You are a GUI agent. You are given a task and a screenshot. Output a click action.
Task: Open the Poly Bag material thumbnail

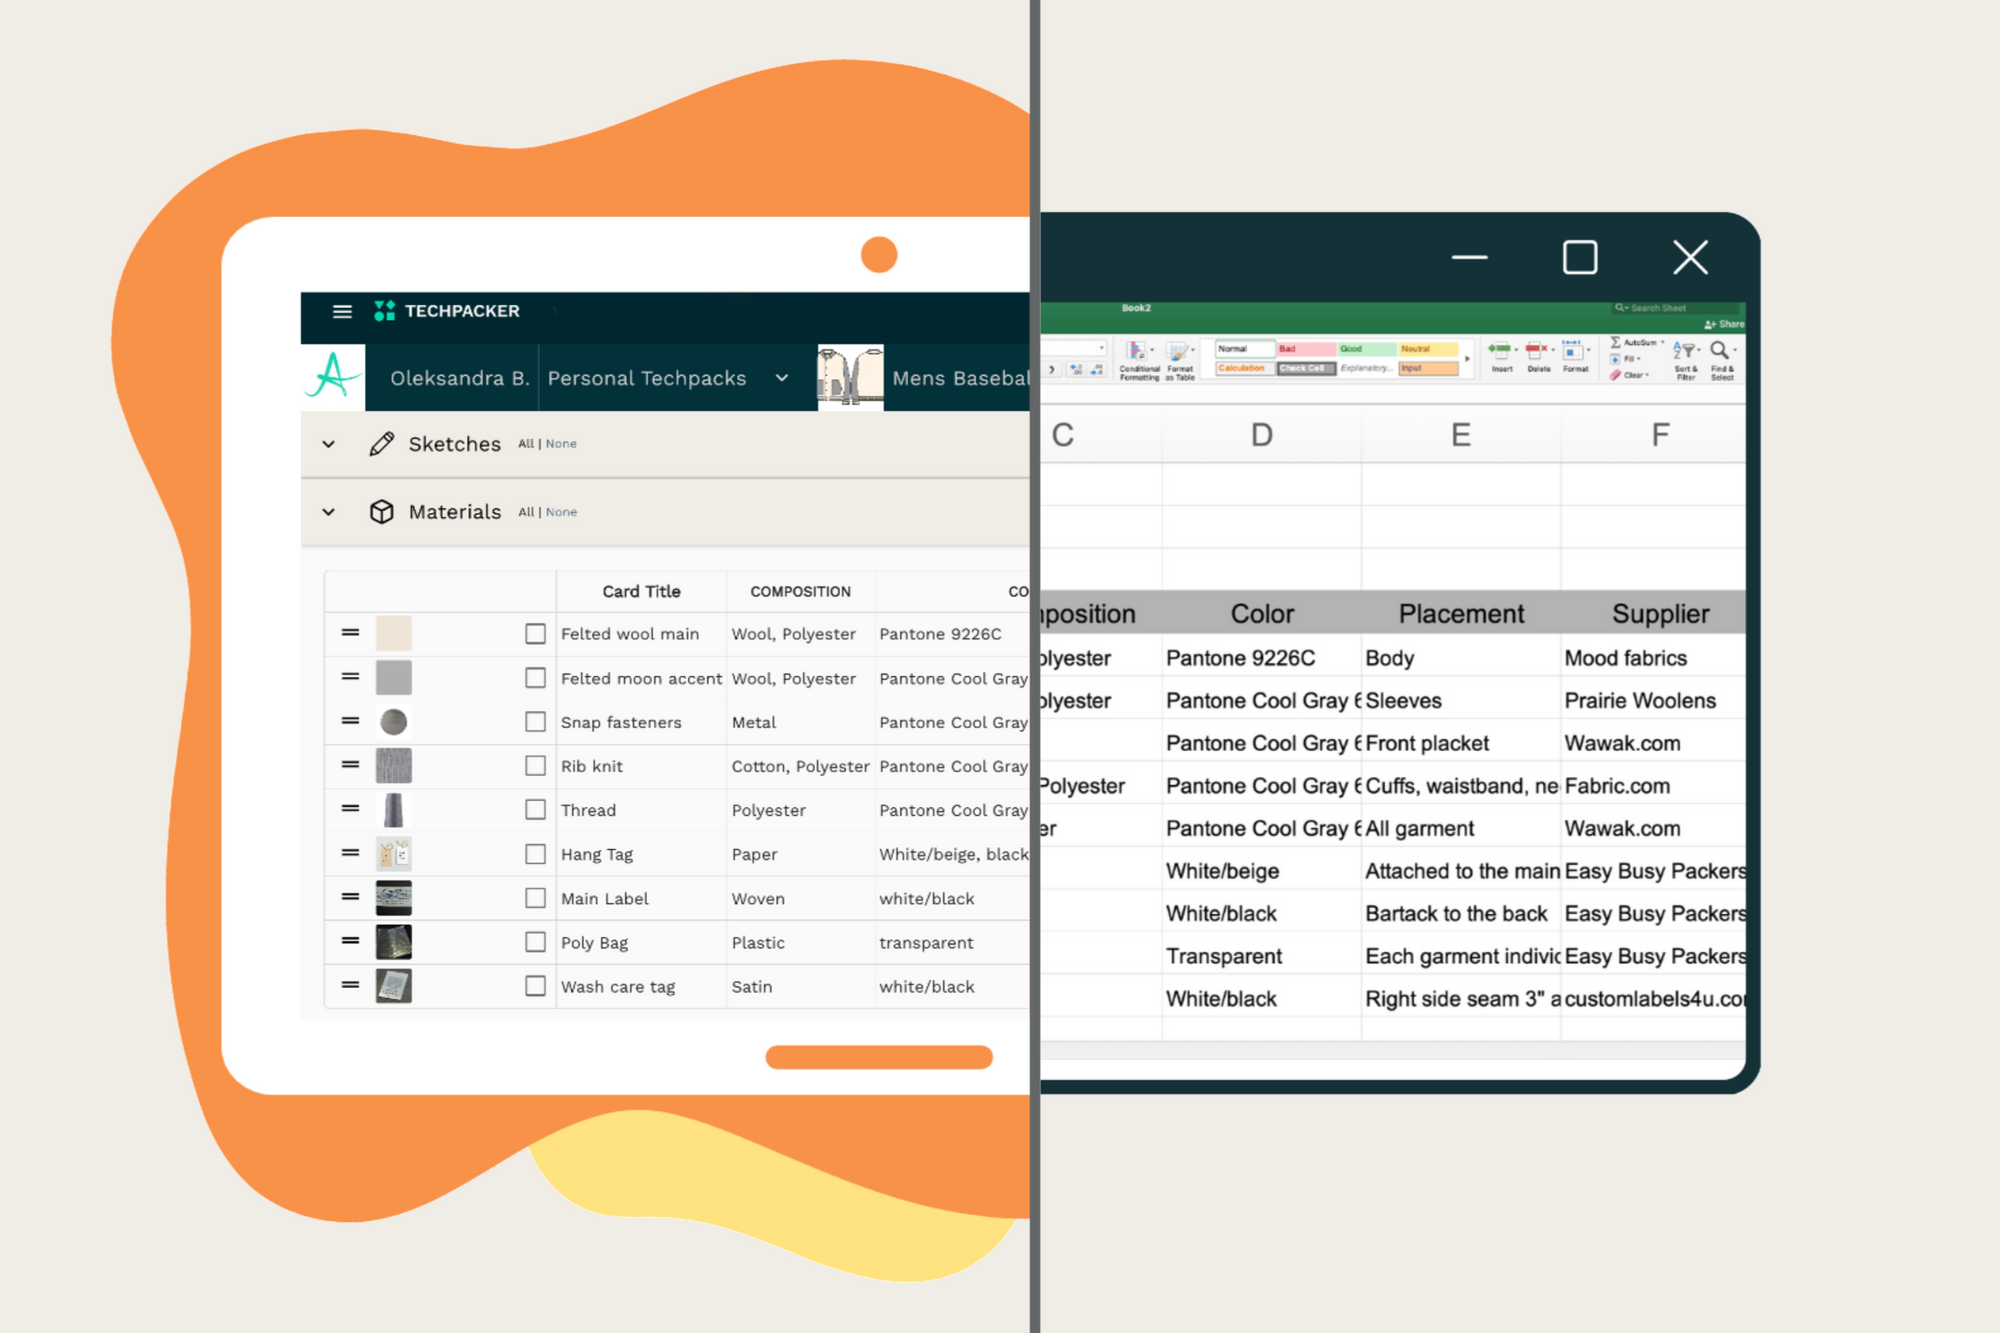tap(393, 941)
